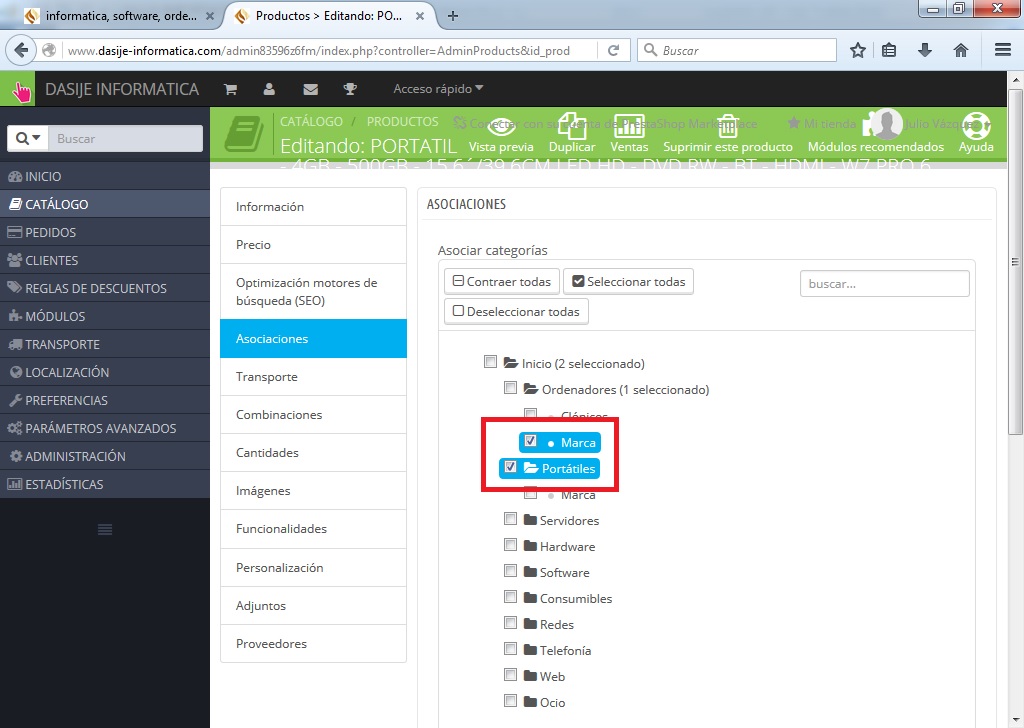The height and width of the screenshot is (728, 1024).
Task: Open Optimización motores de búsqueda (SEO) tab
Action: tap(313, 292)
